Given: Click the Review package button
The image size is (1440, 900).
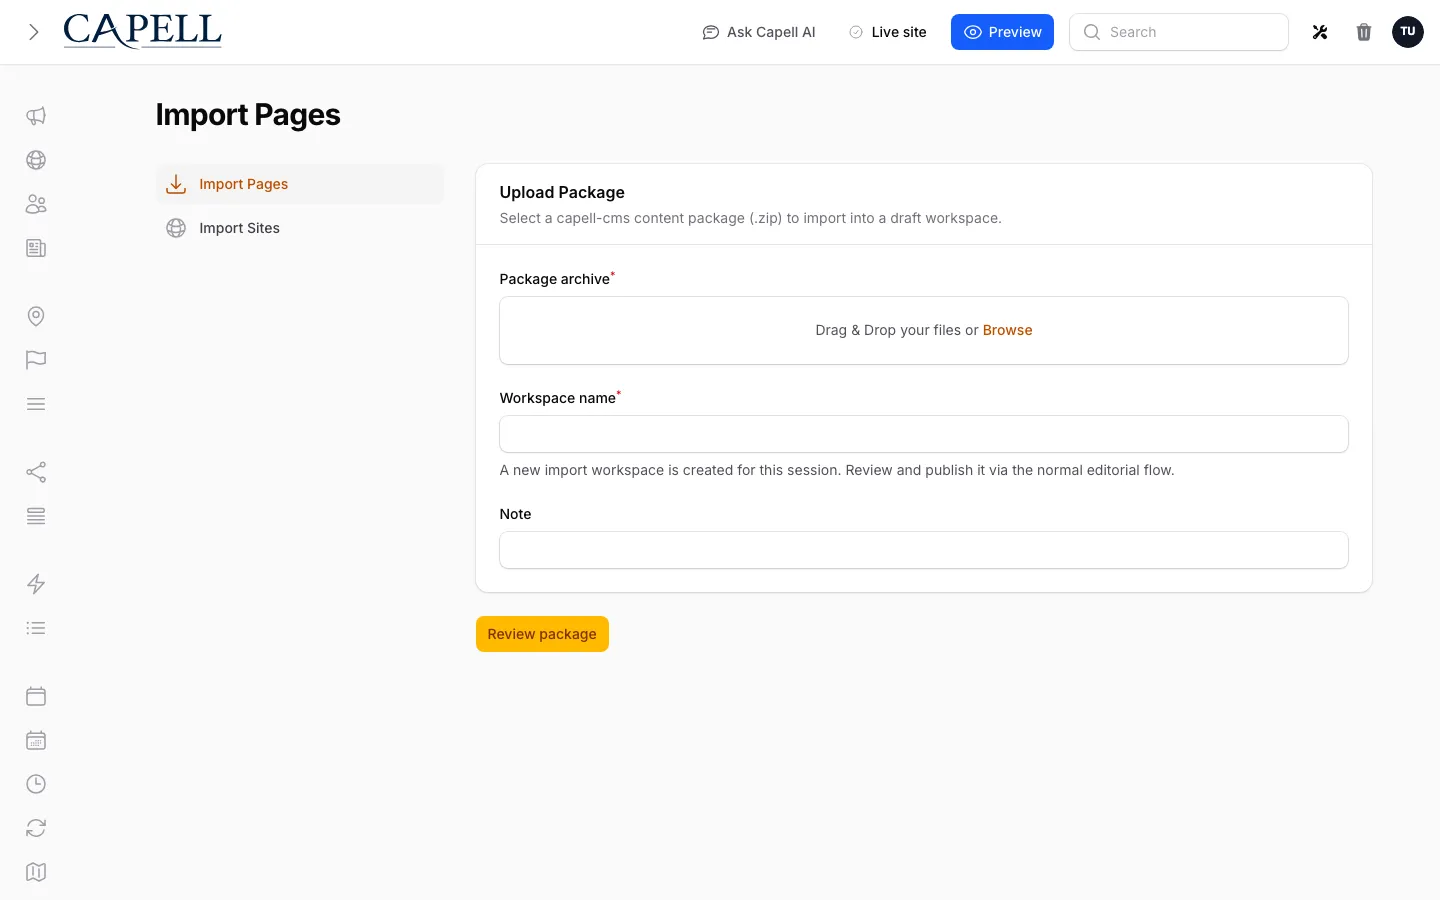Looking at the screenshot, I should click(x=542, y=634).
